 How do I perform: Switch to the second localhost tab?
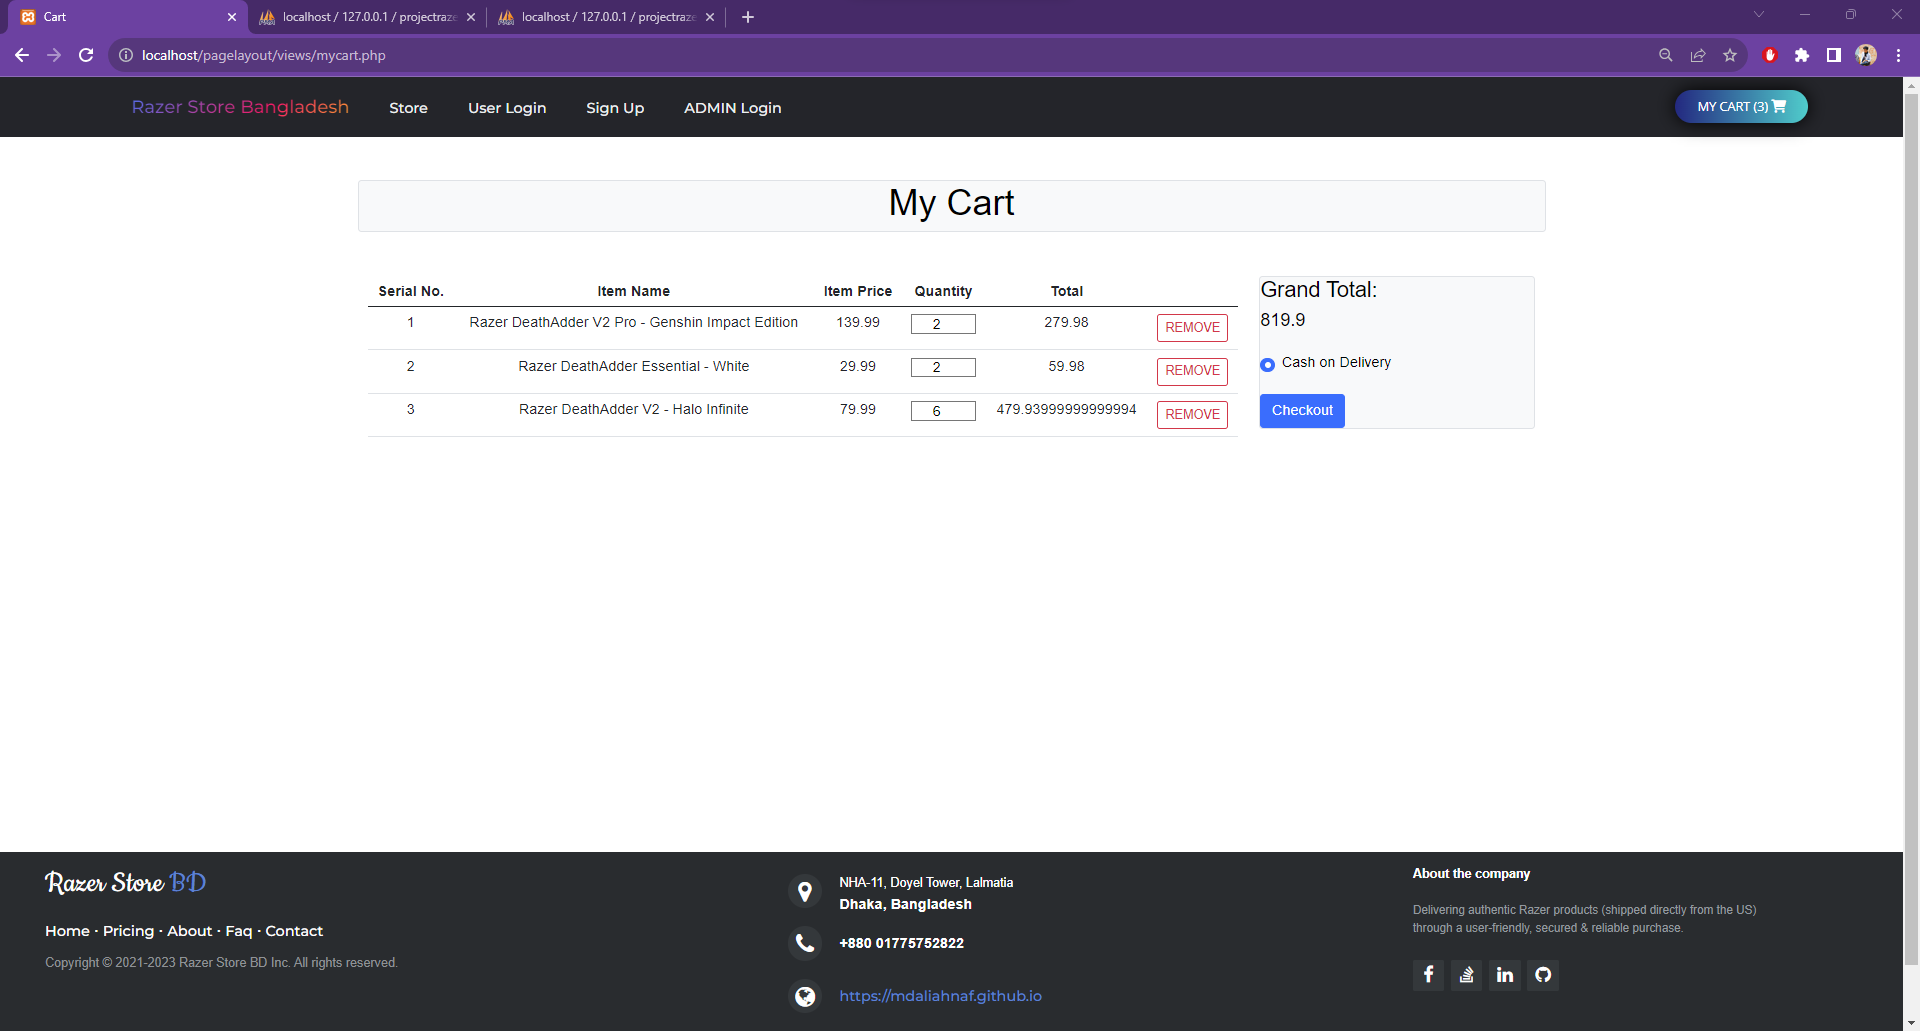click(x=366, y=17)
